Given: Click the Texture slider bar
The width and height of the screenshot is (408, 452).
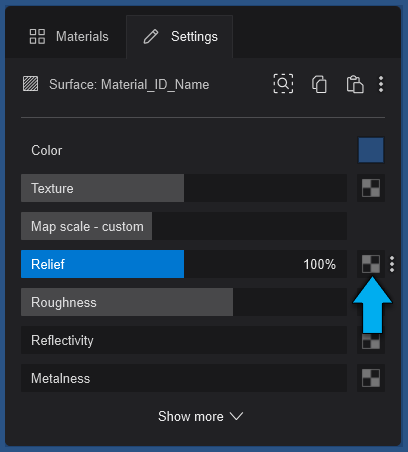Looking at the screenshot, I should 184,188.
